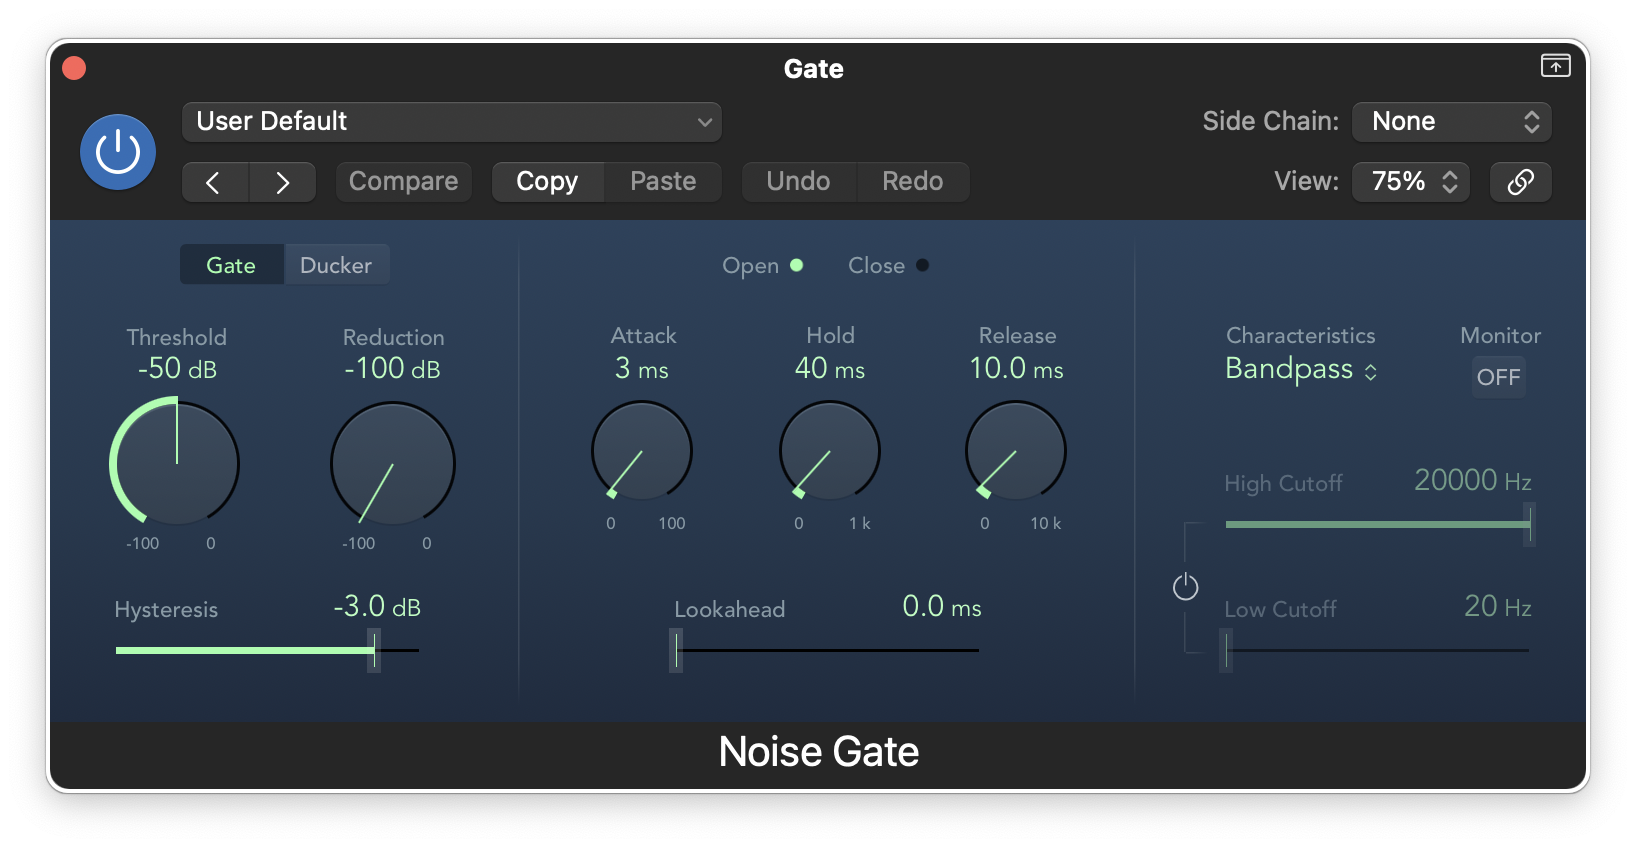Click the pop-out window icon
1636x848 pixels.
(x=1555, y=66)
